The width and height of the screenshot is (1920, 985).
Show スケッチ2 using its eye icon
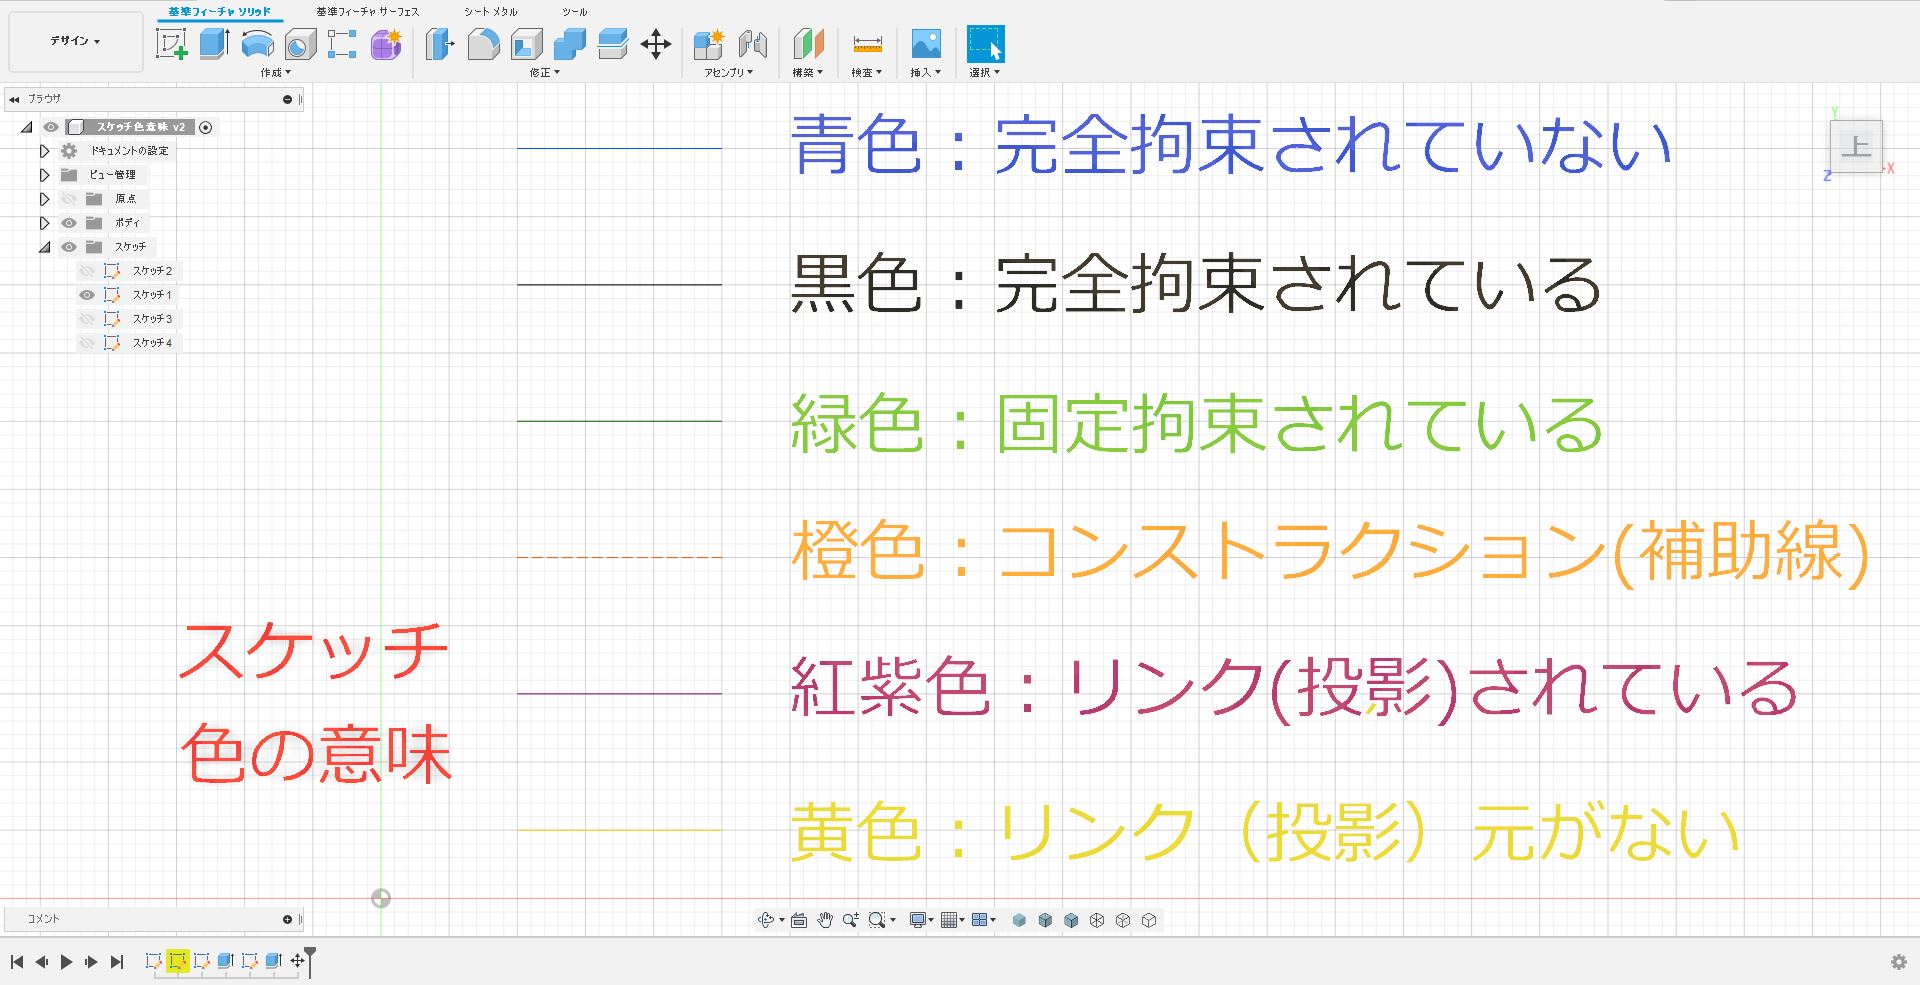87,271
